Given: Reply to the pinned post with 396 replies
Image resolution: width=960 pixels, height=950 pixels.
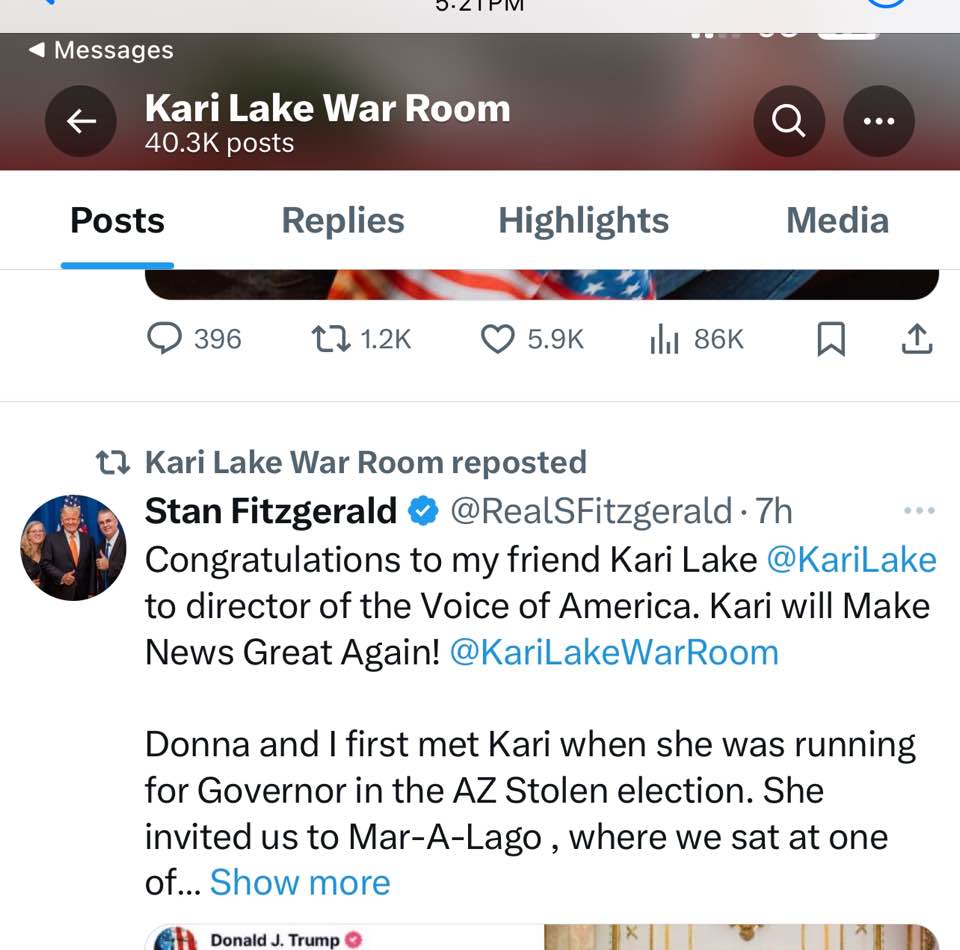Looking at the screenshot, I should [166, 339].
